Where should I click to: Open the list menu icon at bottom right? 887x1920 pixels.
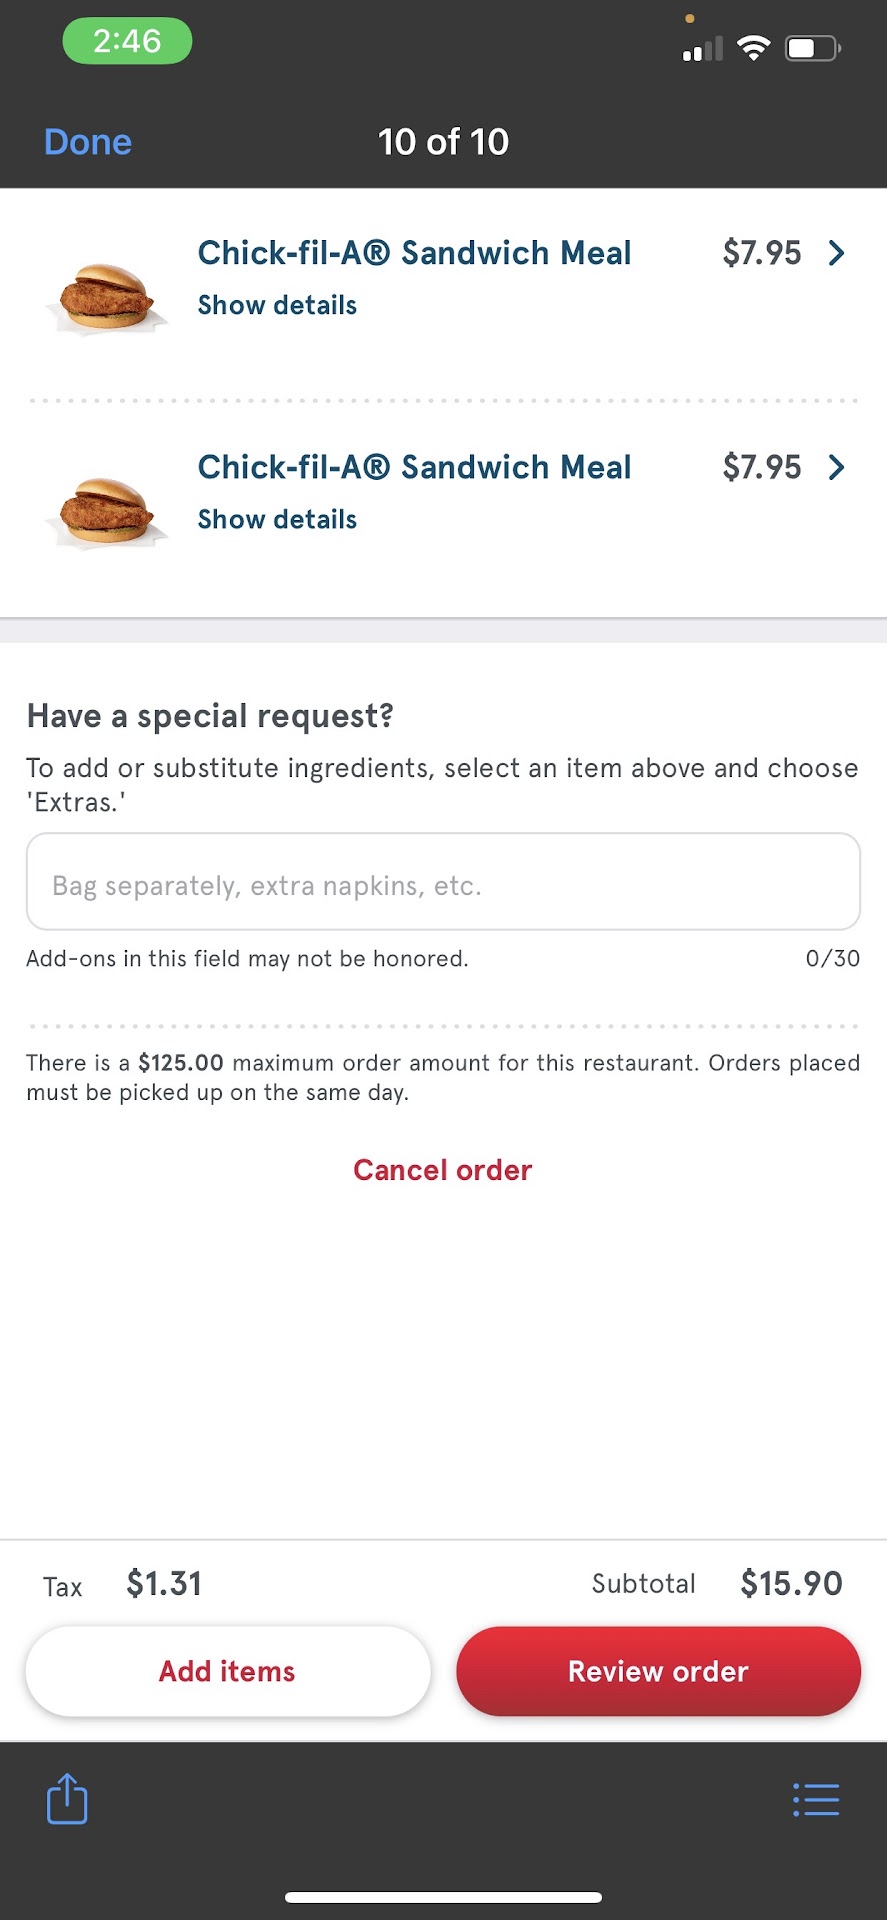[x=816, y=1799]
